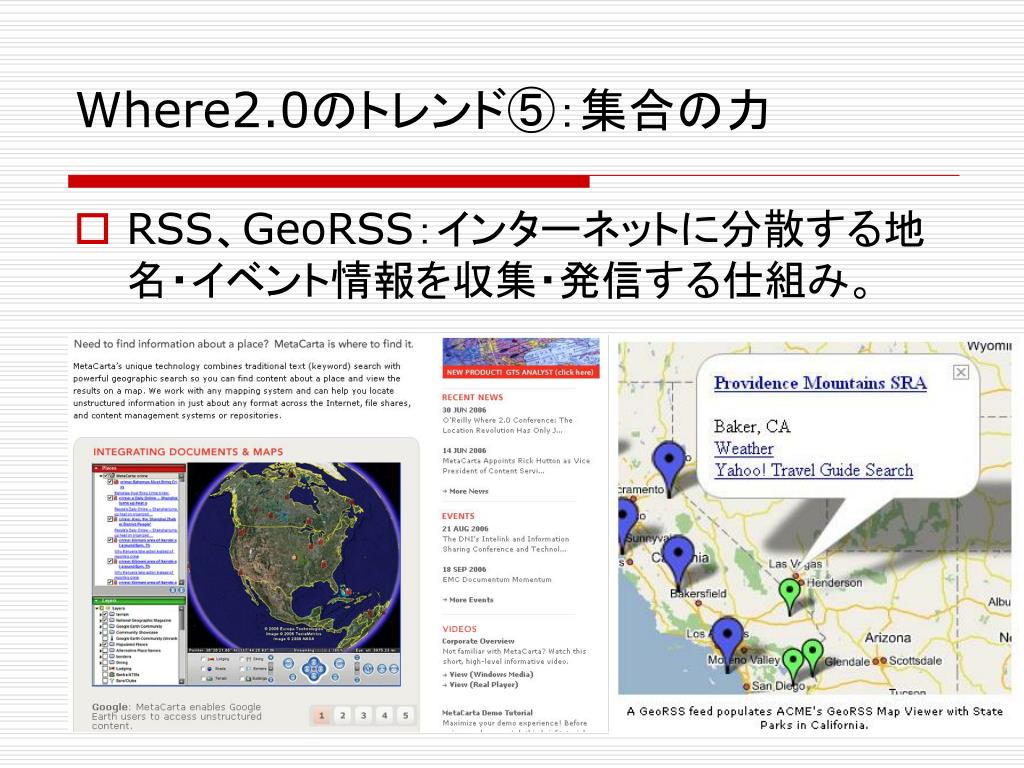Click the Scottsdale label on the map

(x=915, y=661)
